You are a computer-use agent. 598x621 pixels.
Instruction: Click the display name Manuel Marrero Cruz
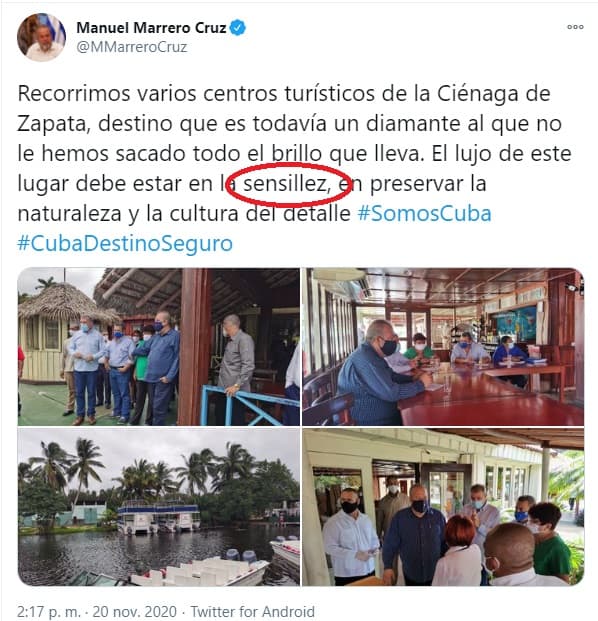point(151,28)
